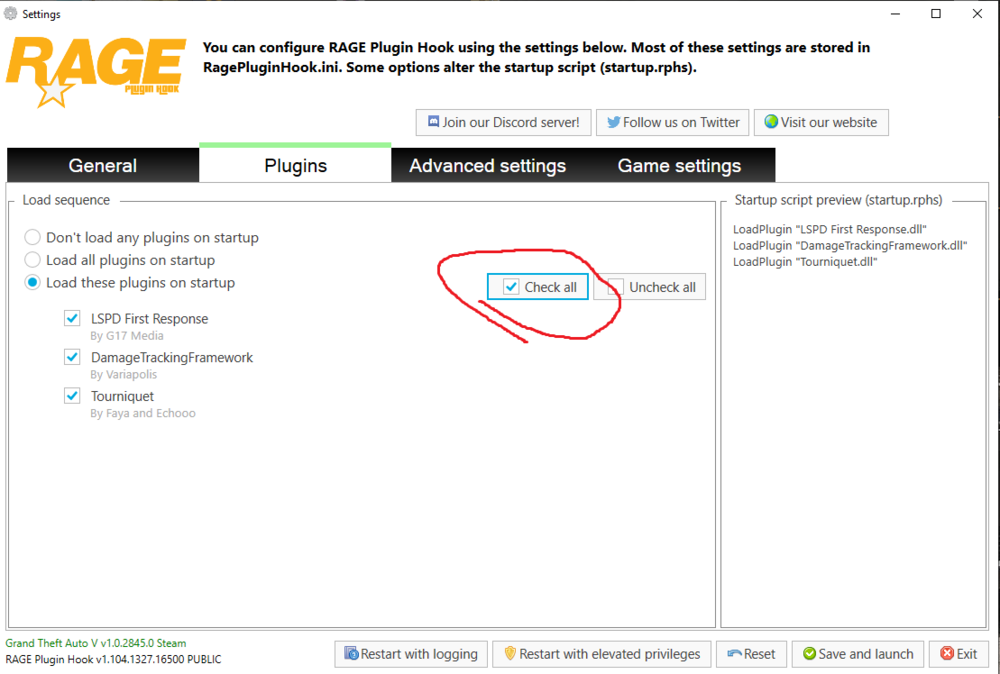Click the RAGE Plugin Hook version text
This screenshot has height=674, width=1000.
[x=114, y=659]
